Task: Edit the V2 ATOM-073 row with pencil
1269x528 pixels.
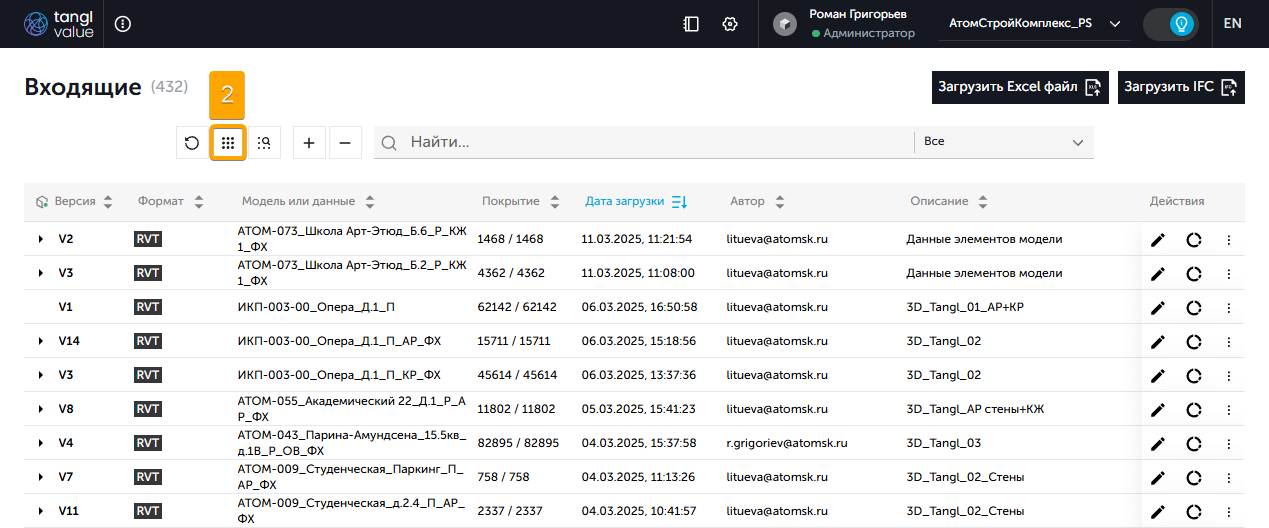Action: [x=1158, y=240]
